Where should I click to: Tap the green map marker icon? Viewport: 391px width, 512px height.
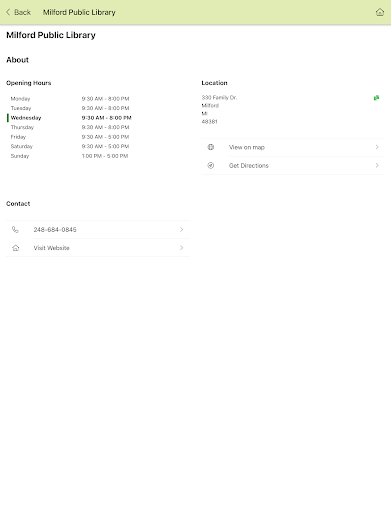click(x=376, y=98)
